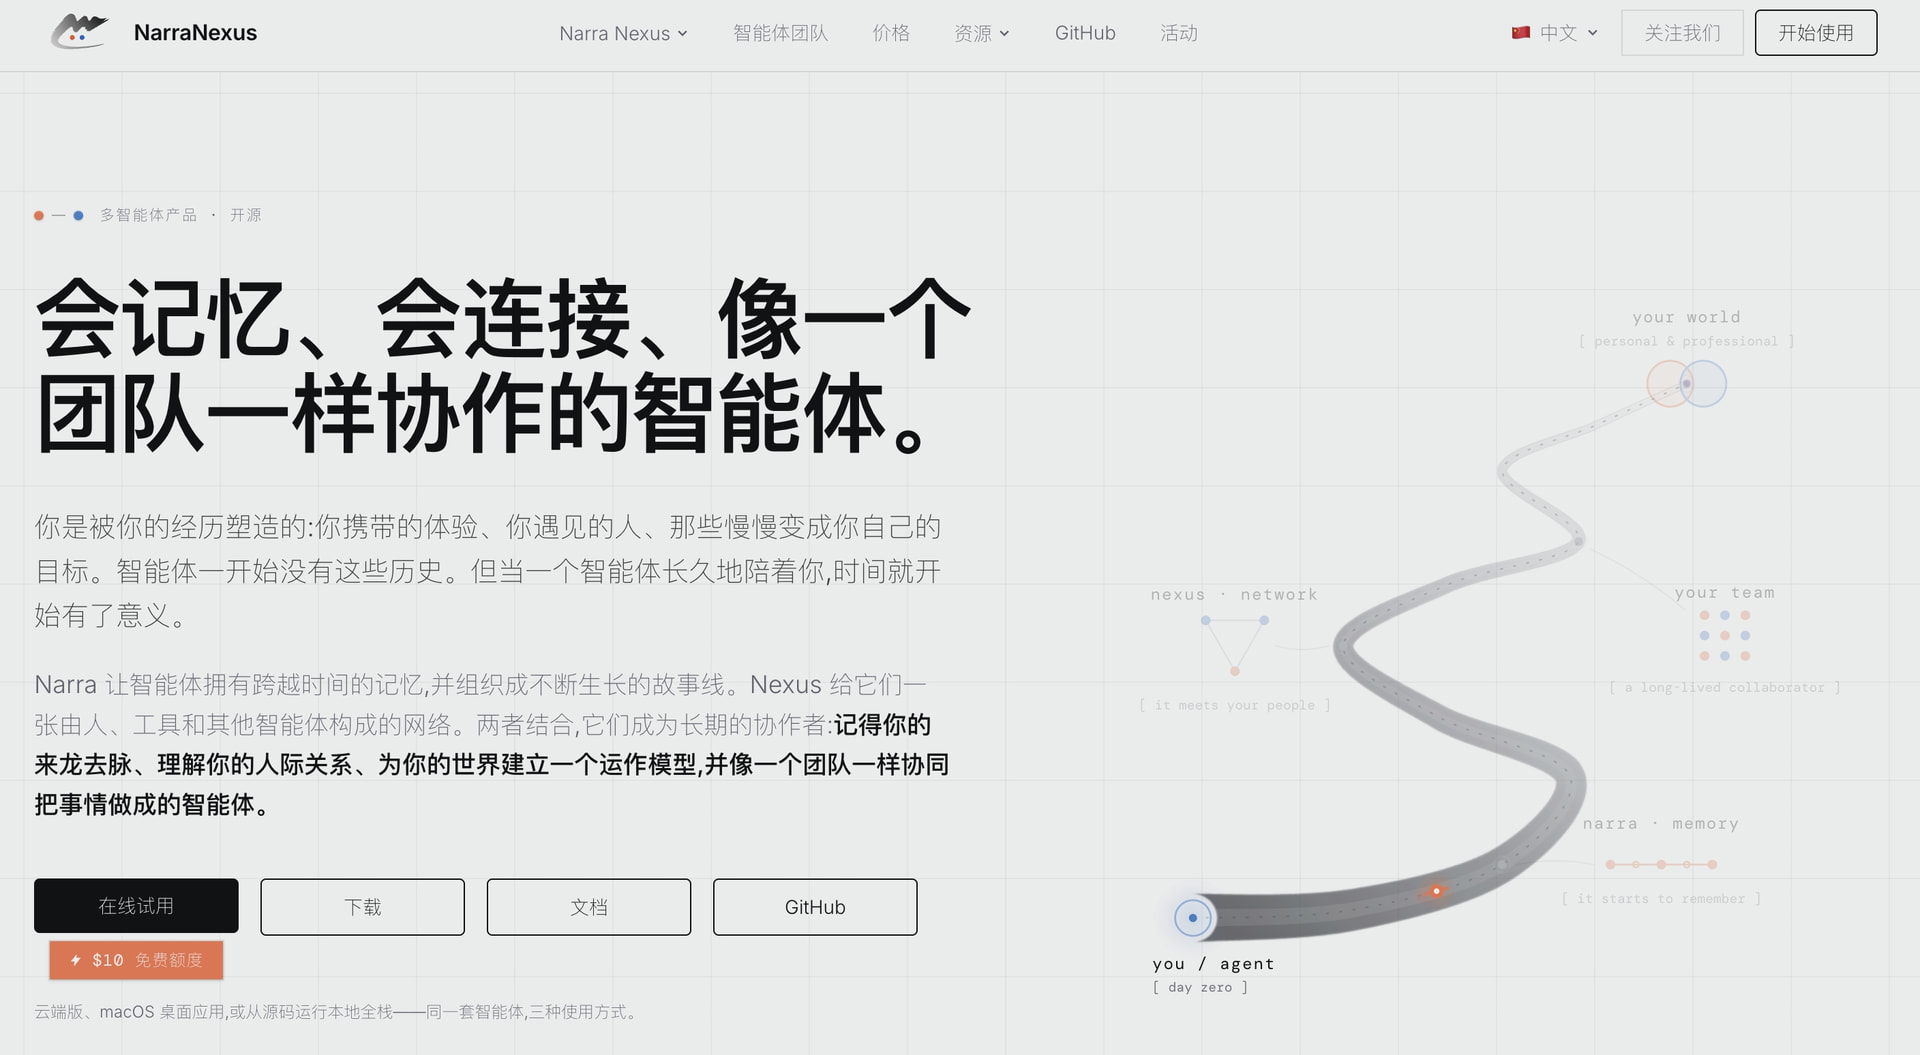Click the '[ a long-lived collaborator ]' caption

1725,687
